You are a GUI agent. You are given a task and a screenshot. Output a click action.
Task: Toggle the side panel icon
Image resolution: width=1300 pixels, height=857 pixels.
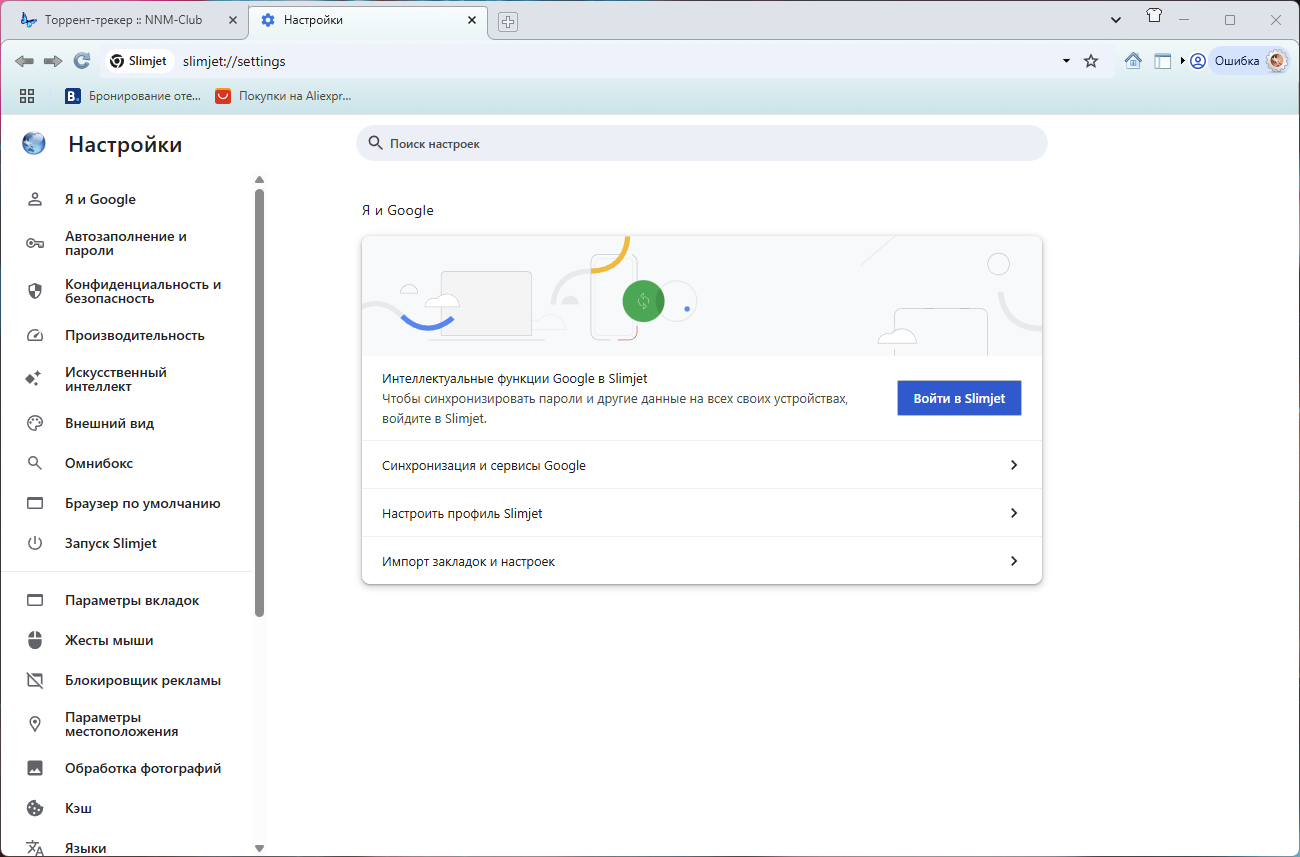pos(1162,61)
